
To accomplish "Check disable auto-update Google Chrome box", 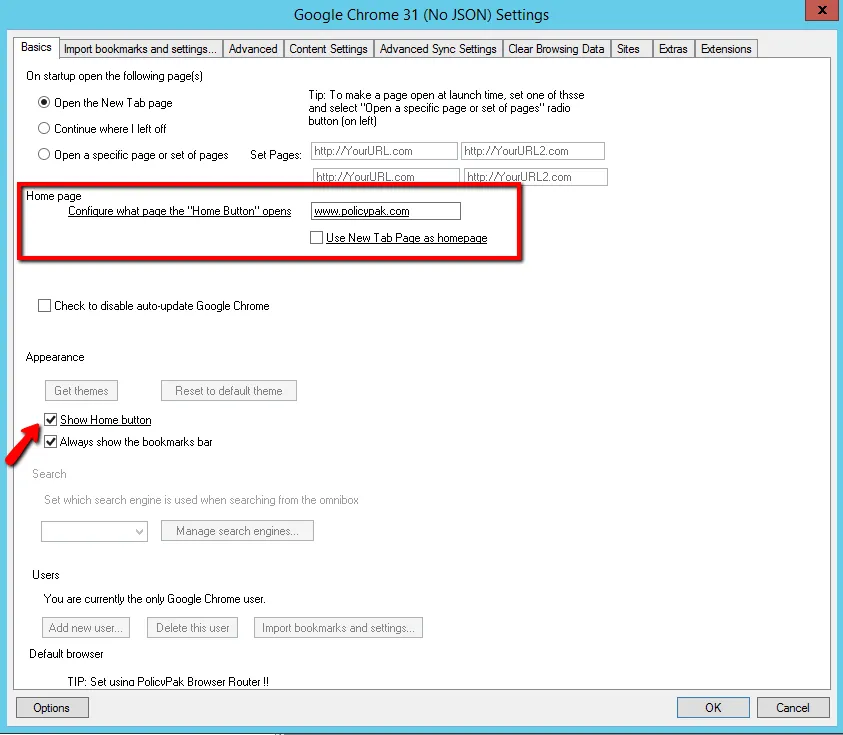I will point(44,306).
